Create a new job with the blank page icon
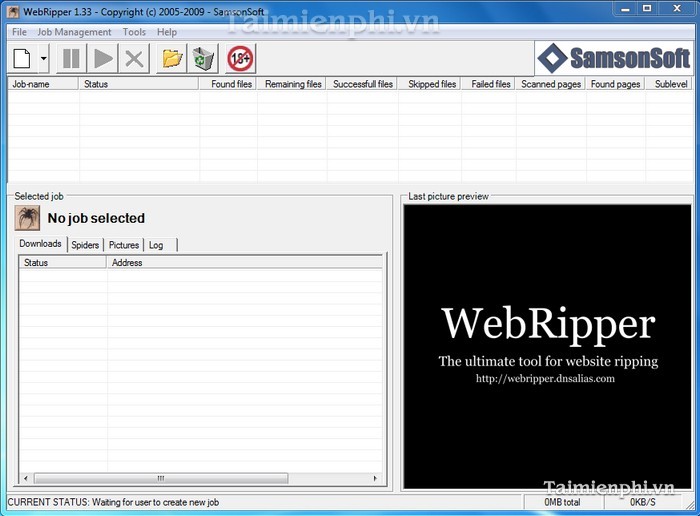Viewport: 700px width, 516px height. [22, 58]
